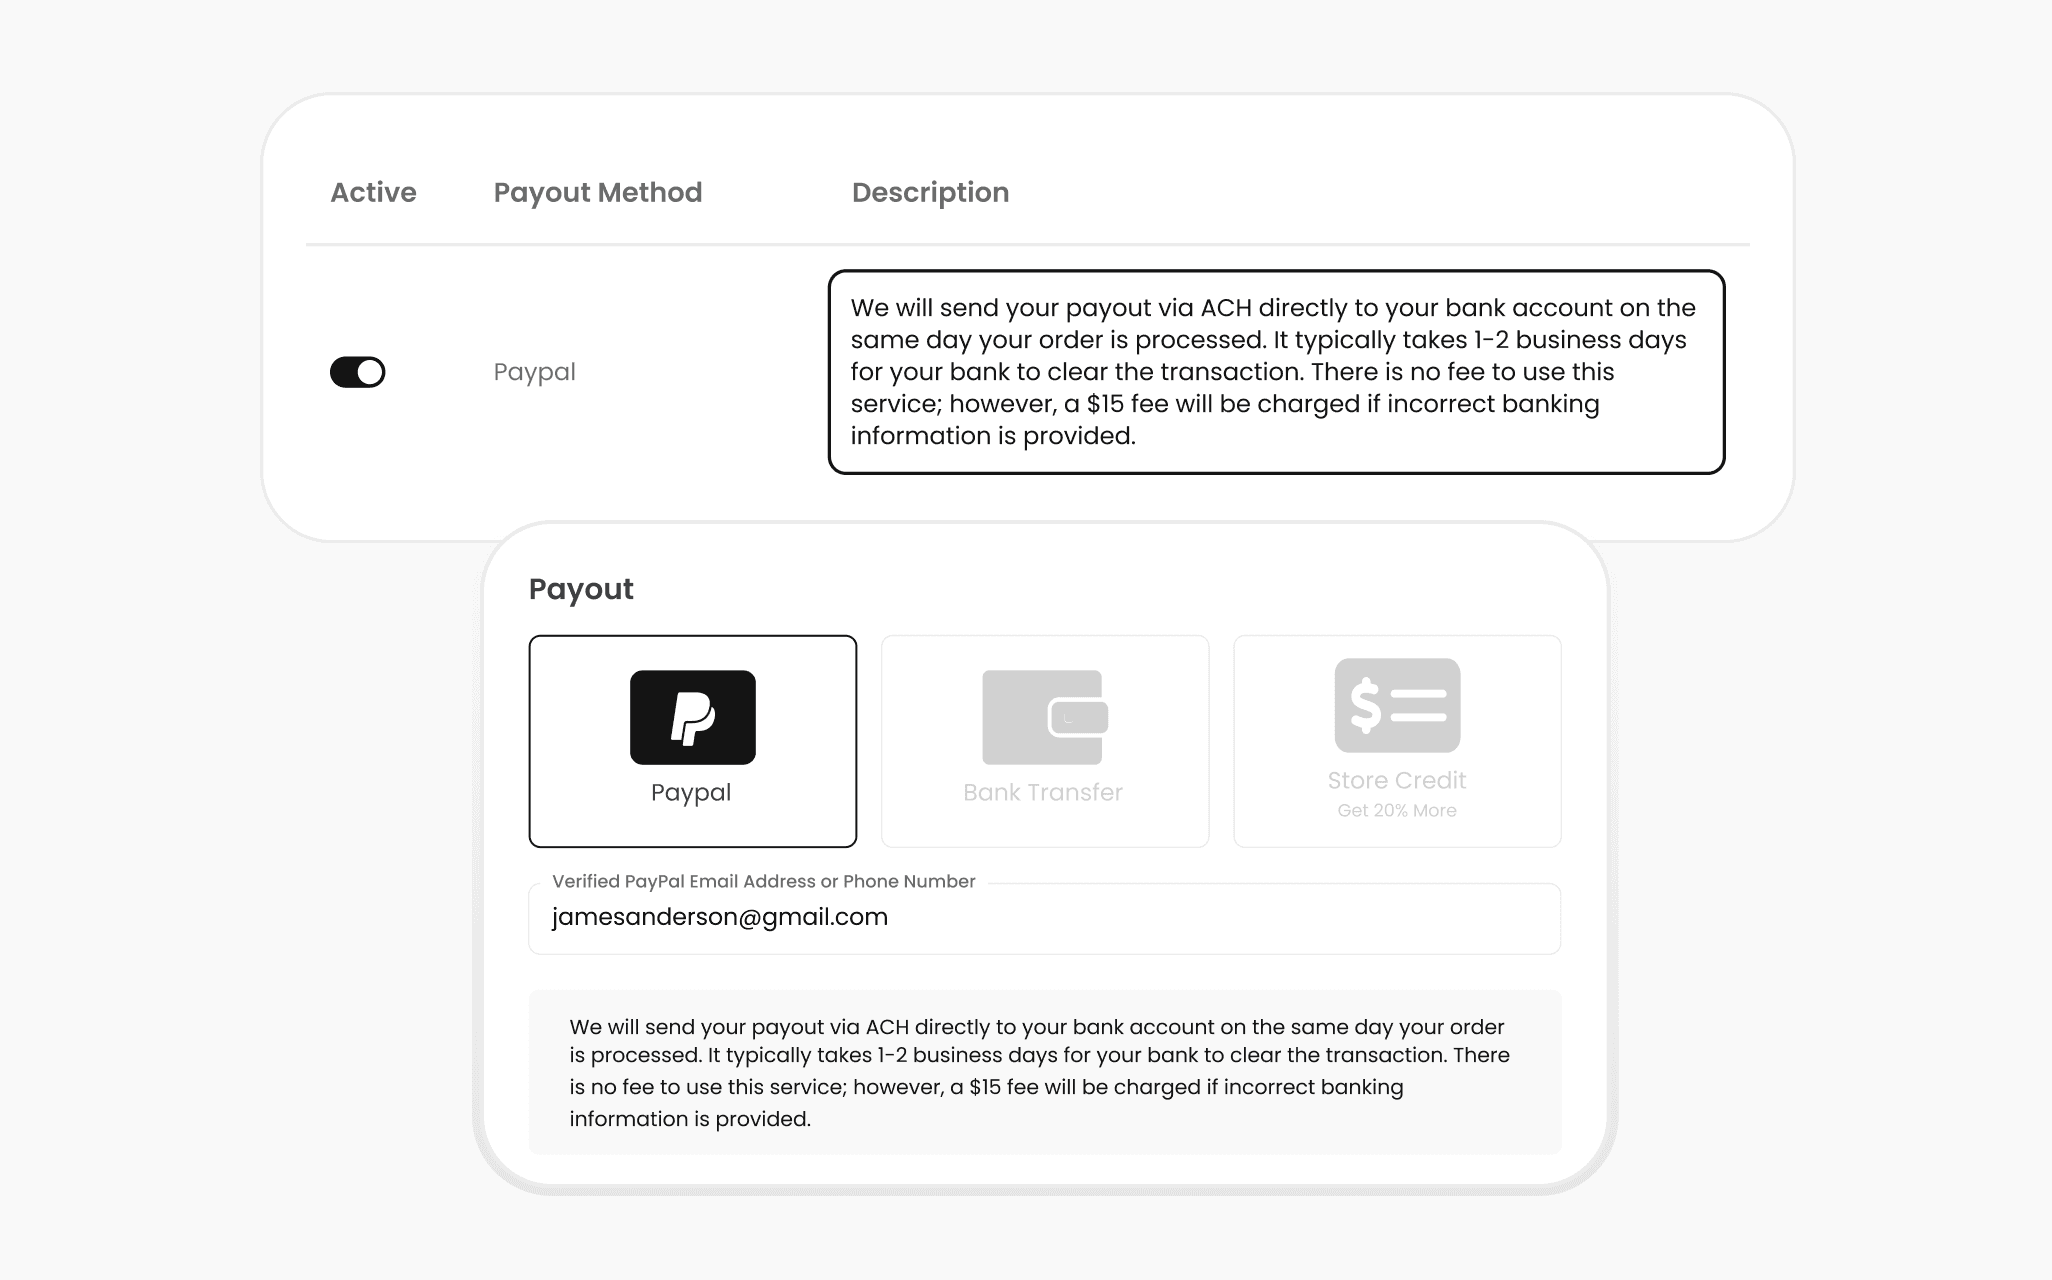The height and width of the screenshot is (1280, 2052).
Task: Click the Paypal label under the logo
Action: point(691,792)
